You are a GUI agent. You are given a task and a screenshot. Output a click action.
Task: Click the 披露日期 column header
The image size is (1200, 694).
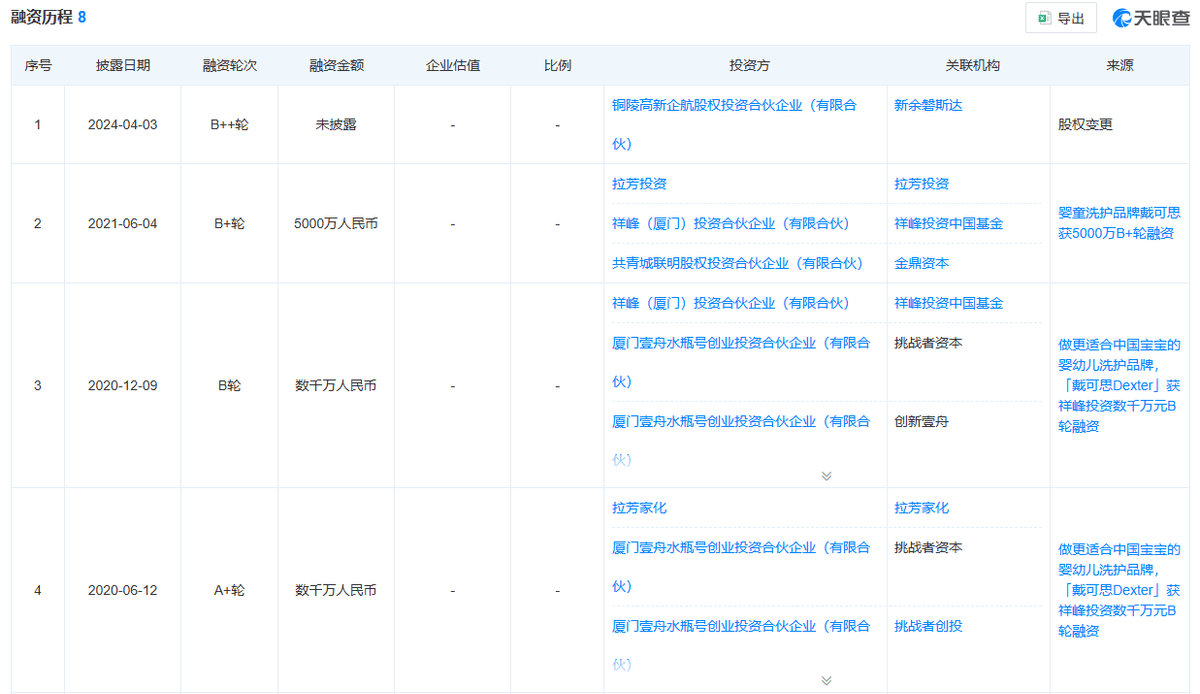coord(123,66)
